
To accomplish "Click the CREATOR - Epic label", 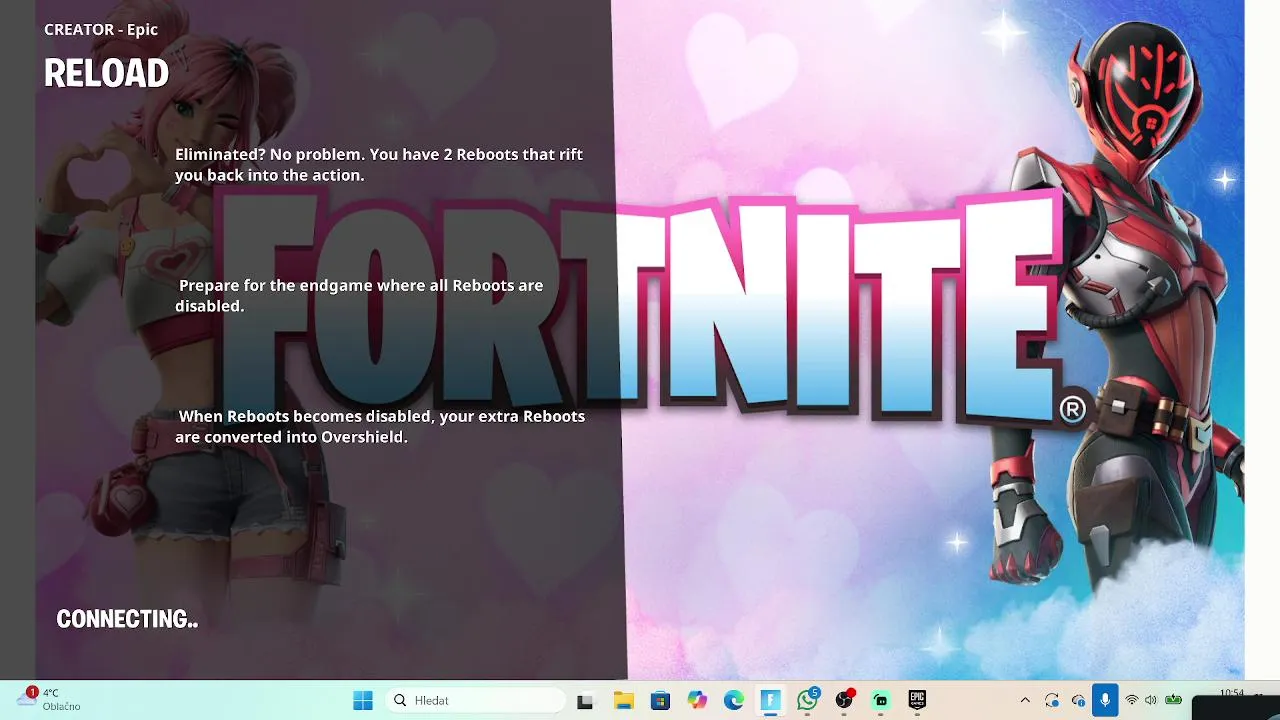I will tap(101, 29).
